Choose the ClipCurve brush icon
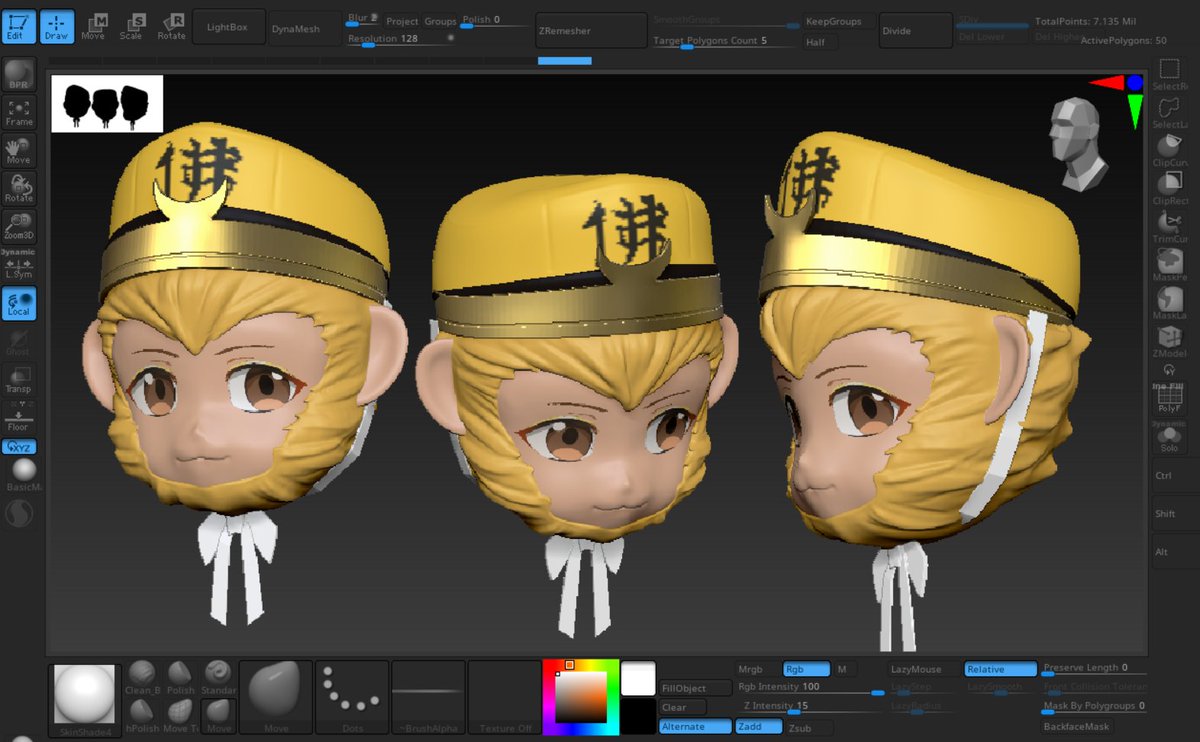 1168,151
